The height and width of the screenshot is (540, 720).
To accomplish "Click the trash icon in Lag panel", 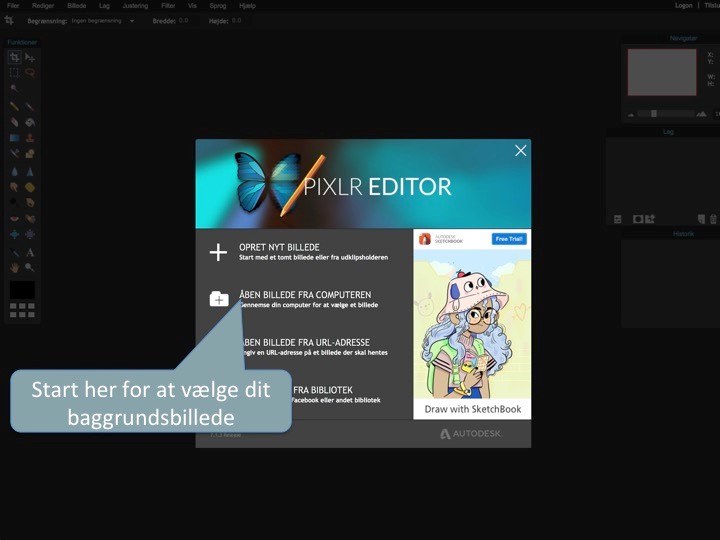I will (x=713, y=219).
